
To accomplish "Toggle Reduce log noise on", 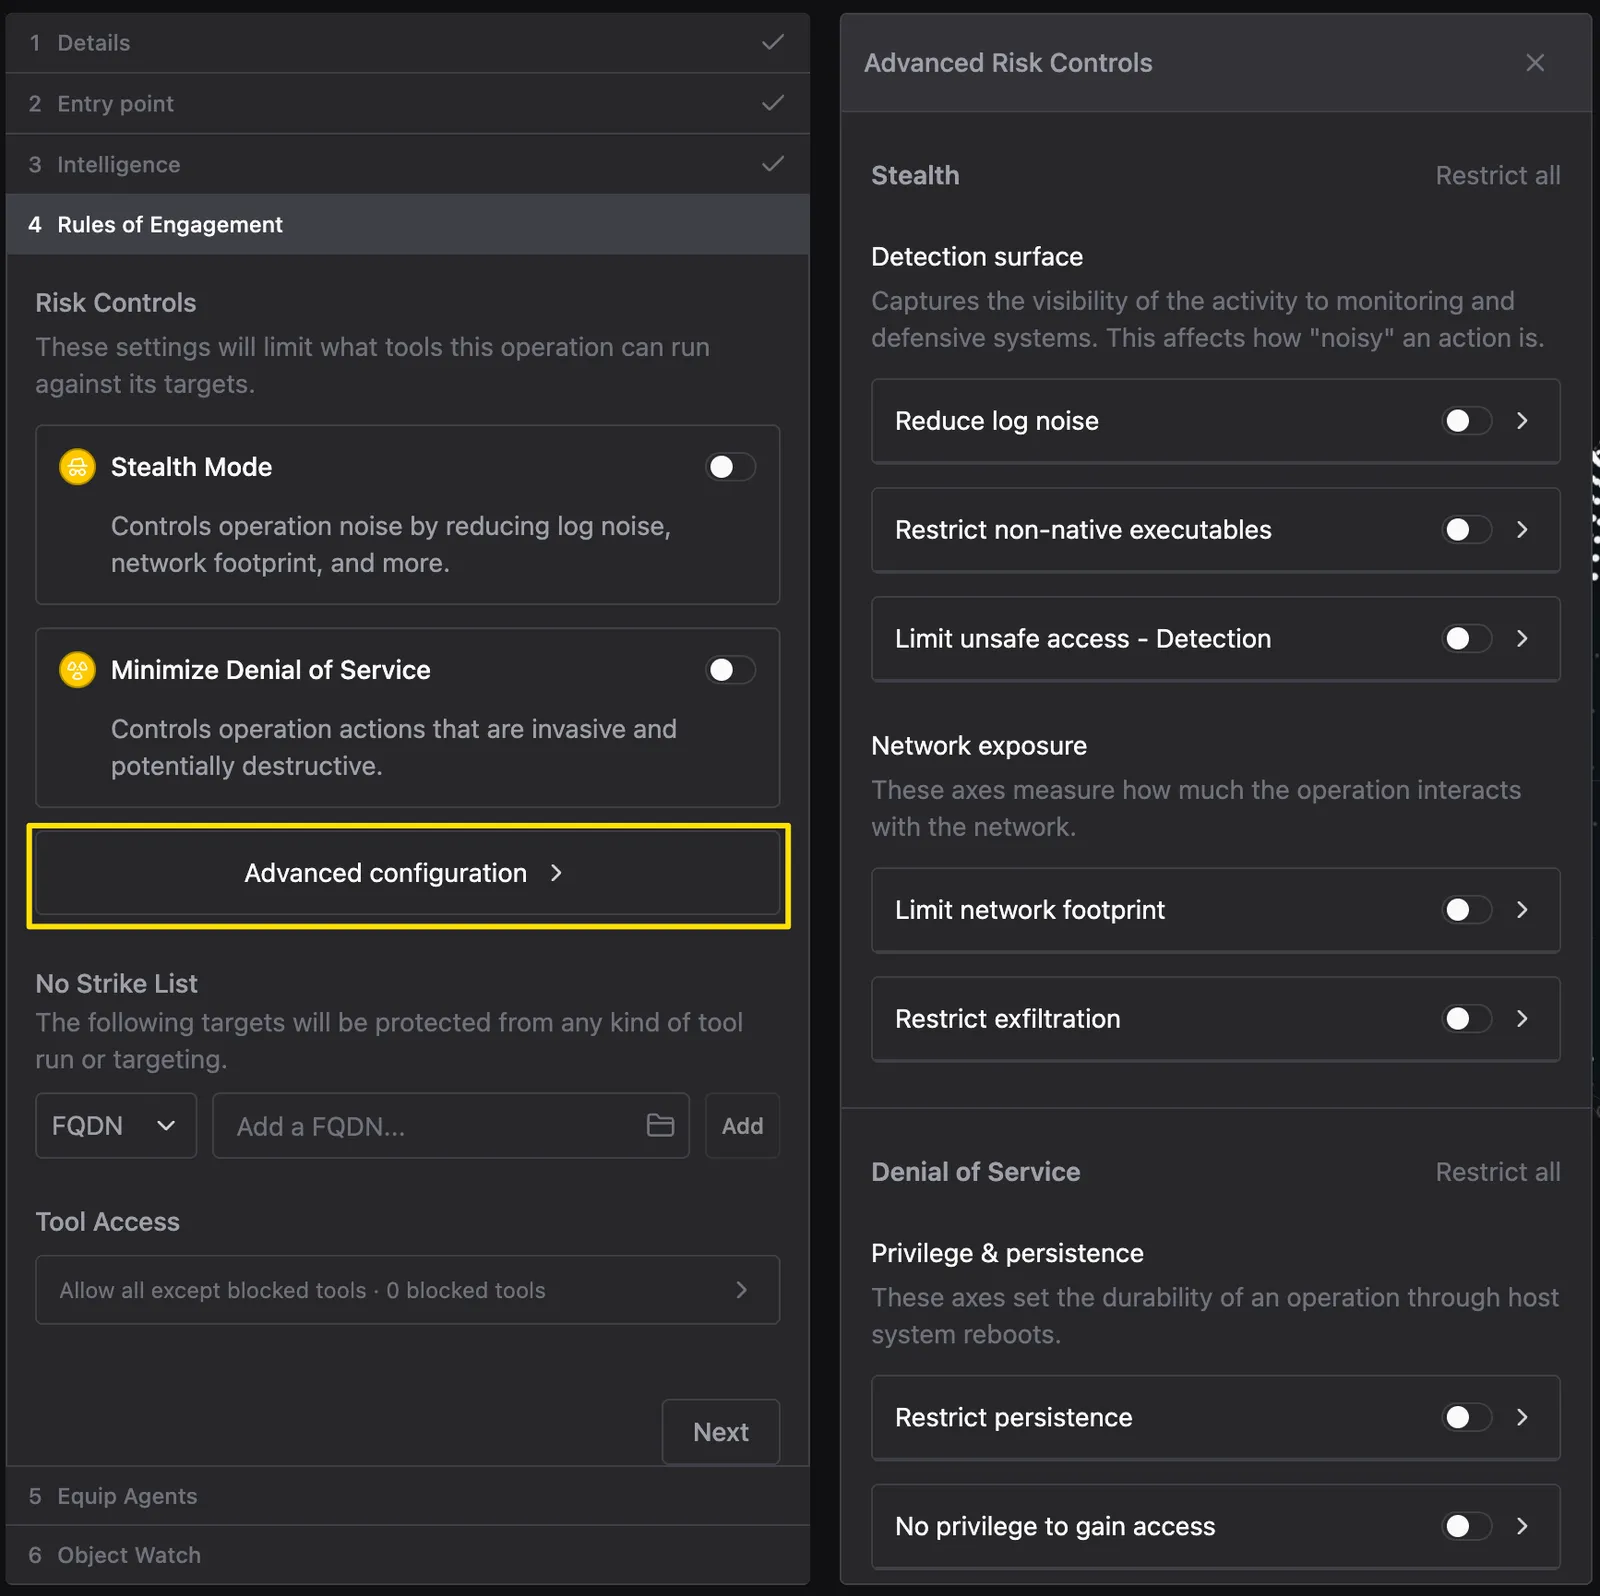I will point(1467,421).
